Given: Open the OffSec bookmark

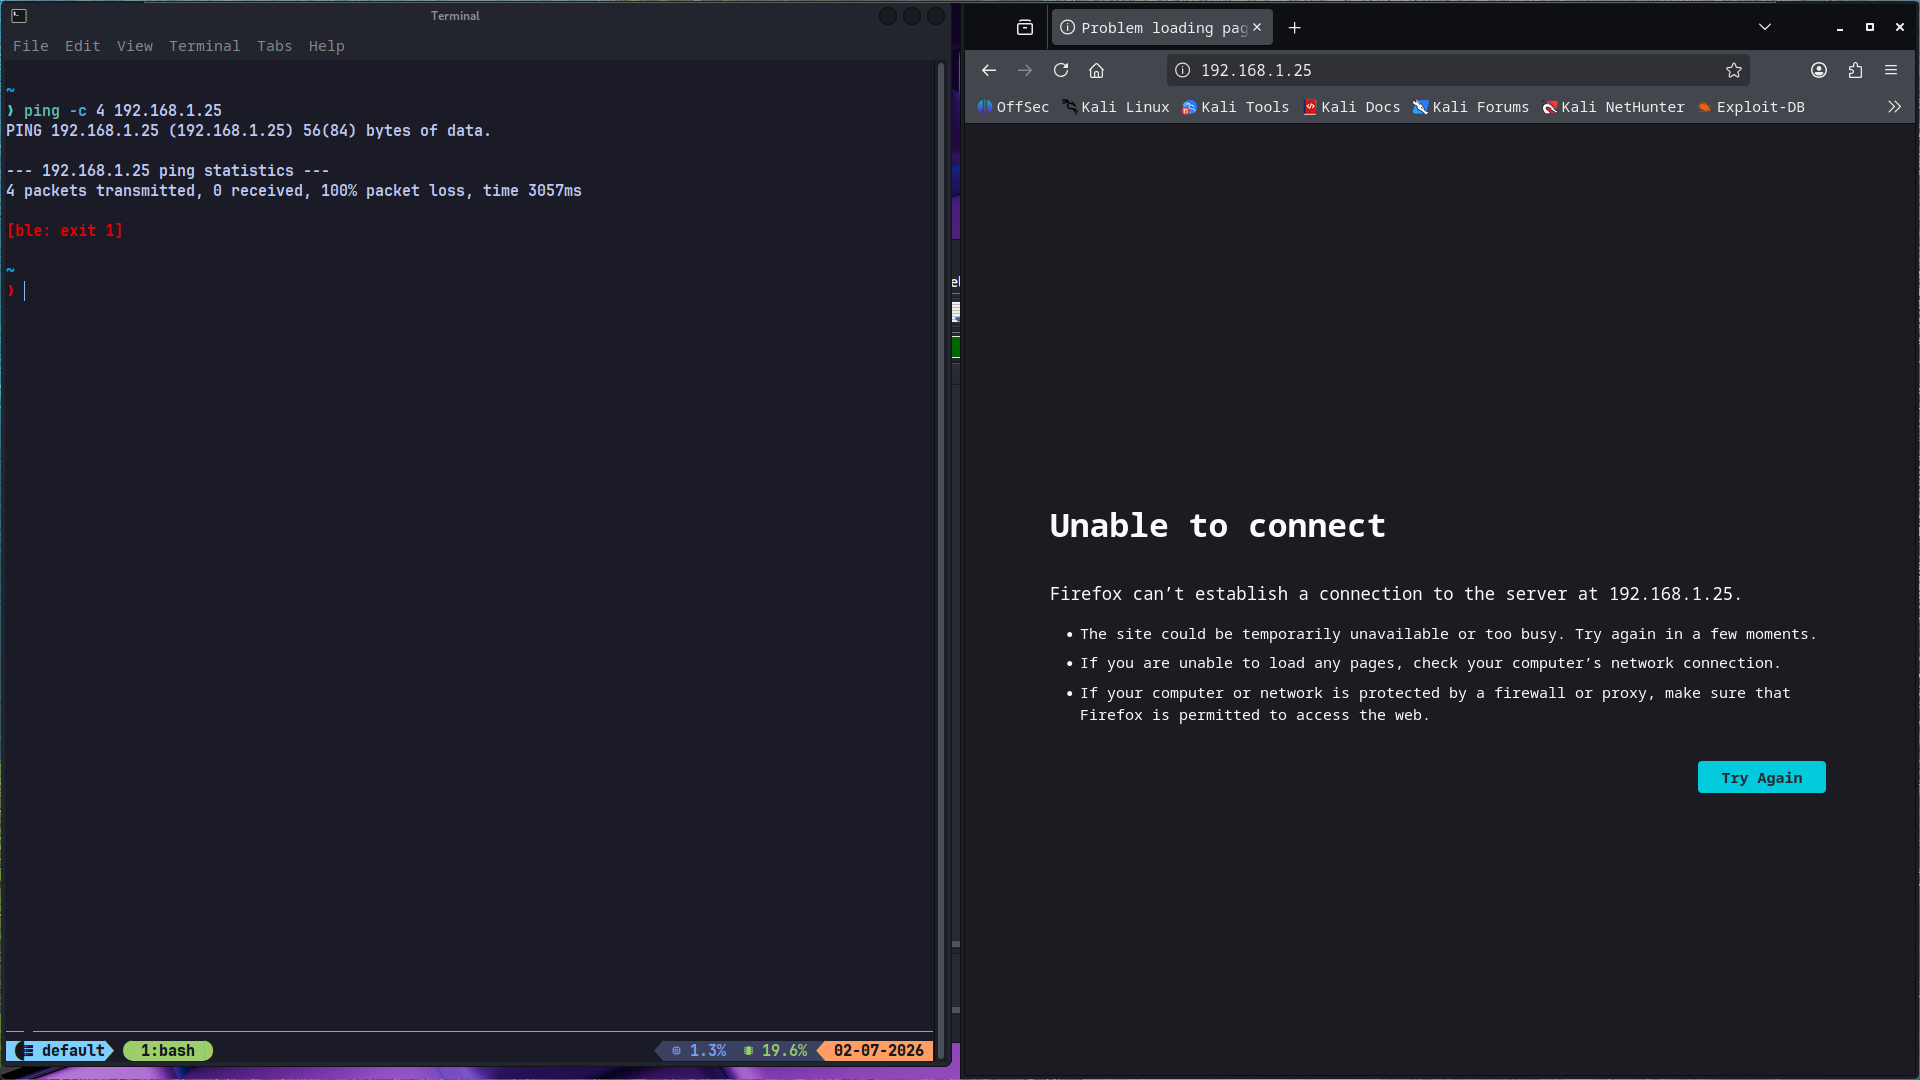Looking at the screenshot, I should [x=1013, y=107].
